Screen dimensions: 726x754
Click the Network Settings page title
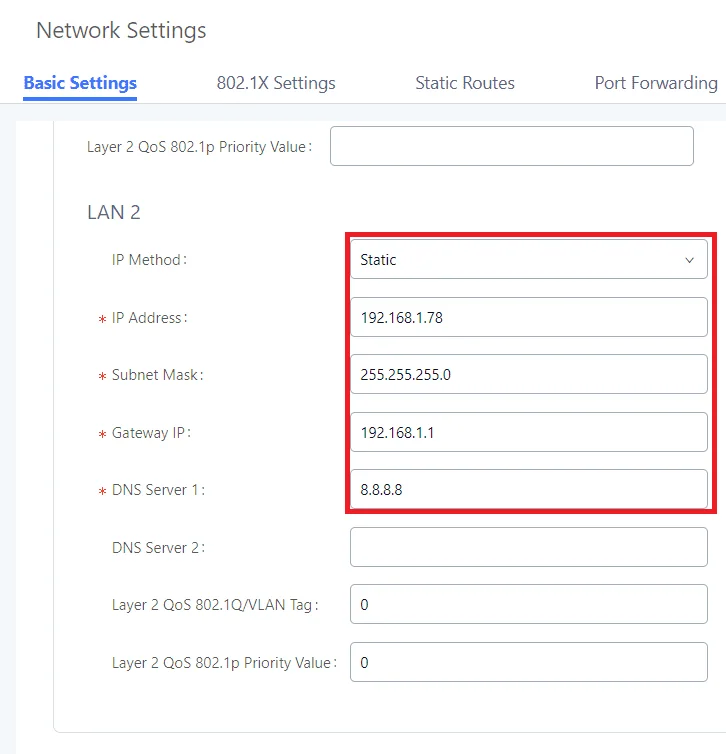click(x=121, y=30)
